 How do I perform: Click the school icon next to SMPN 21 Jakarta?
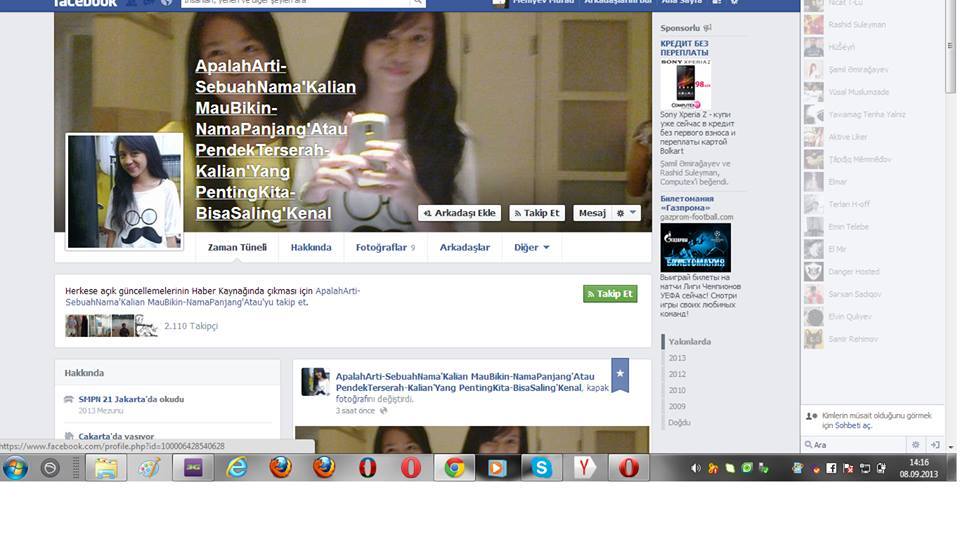pyautogui.click(x=69, y=399)
